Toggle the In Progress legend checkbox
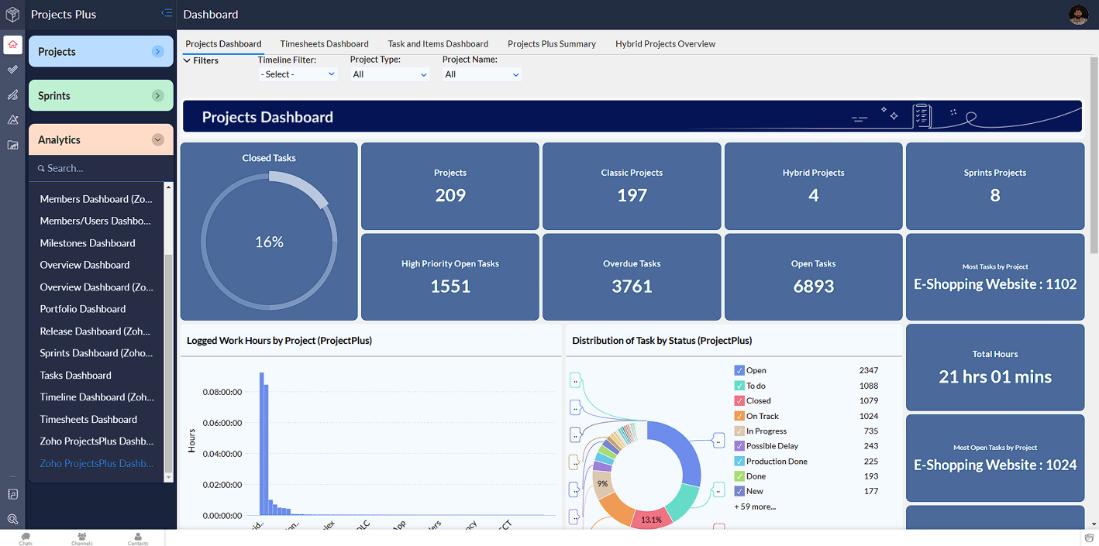The width and height of the screenshot is (1099, 546). (x=739, y=431)
